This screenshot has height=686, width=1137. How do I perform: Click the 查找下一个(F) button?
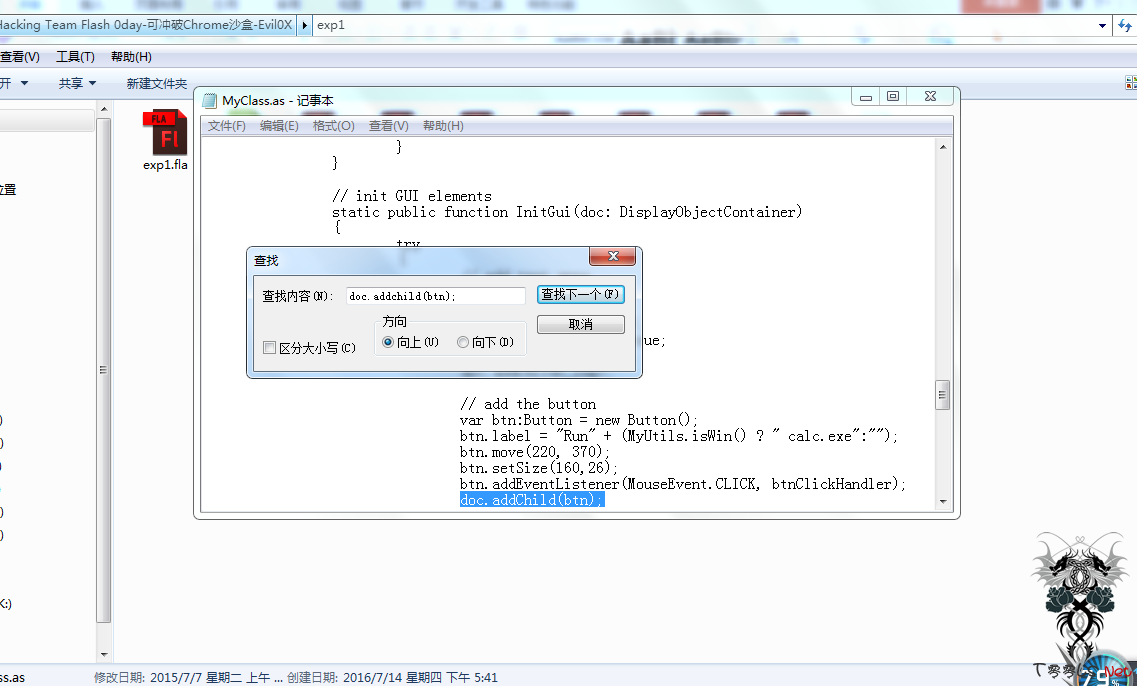click(x=580, y=294)
